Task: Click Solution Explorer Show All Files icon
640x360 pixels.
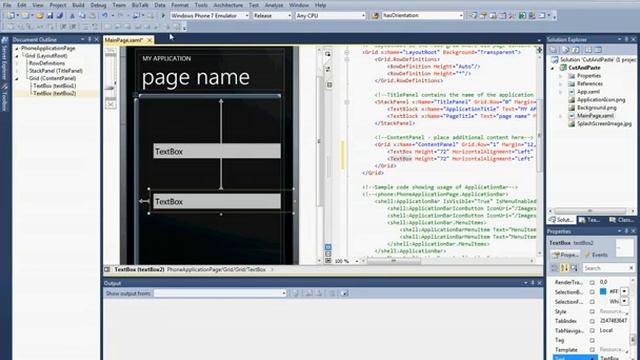Action: (567, 50)
